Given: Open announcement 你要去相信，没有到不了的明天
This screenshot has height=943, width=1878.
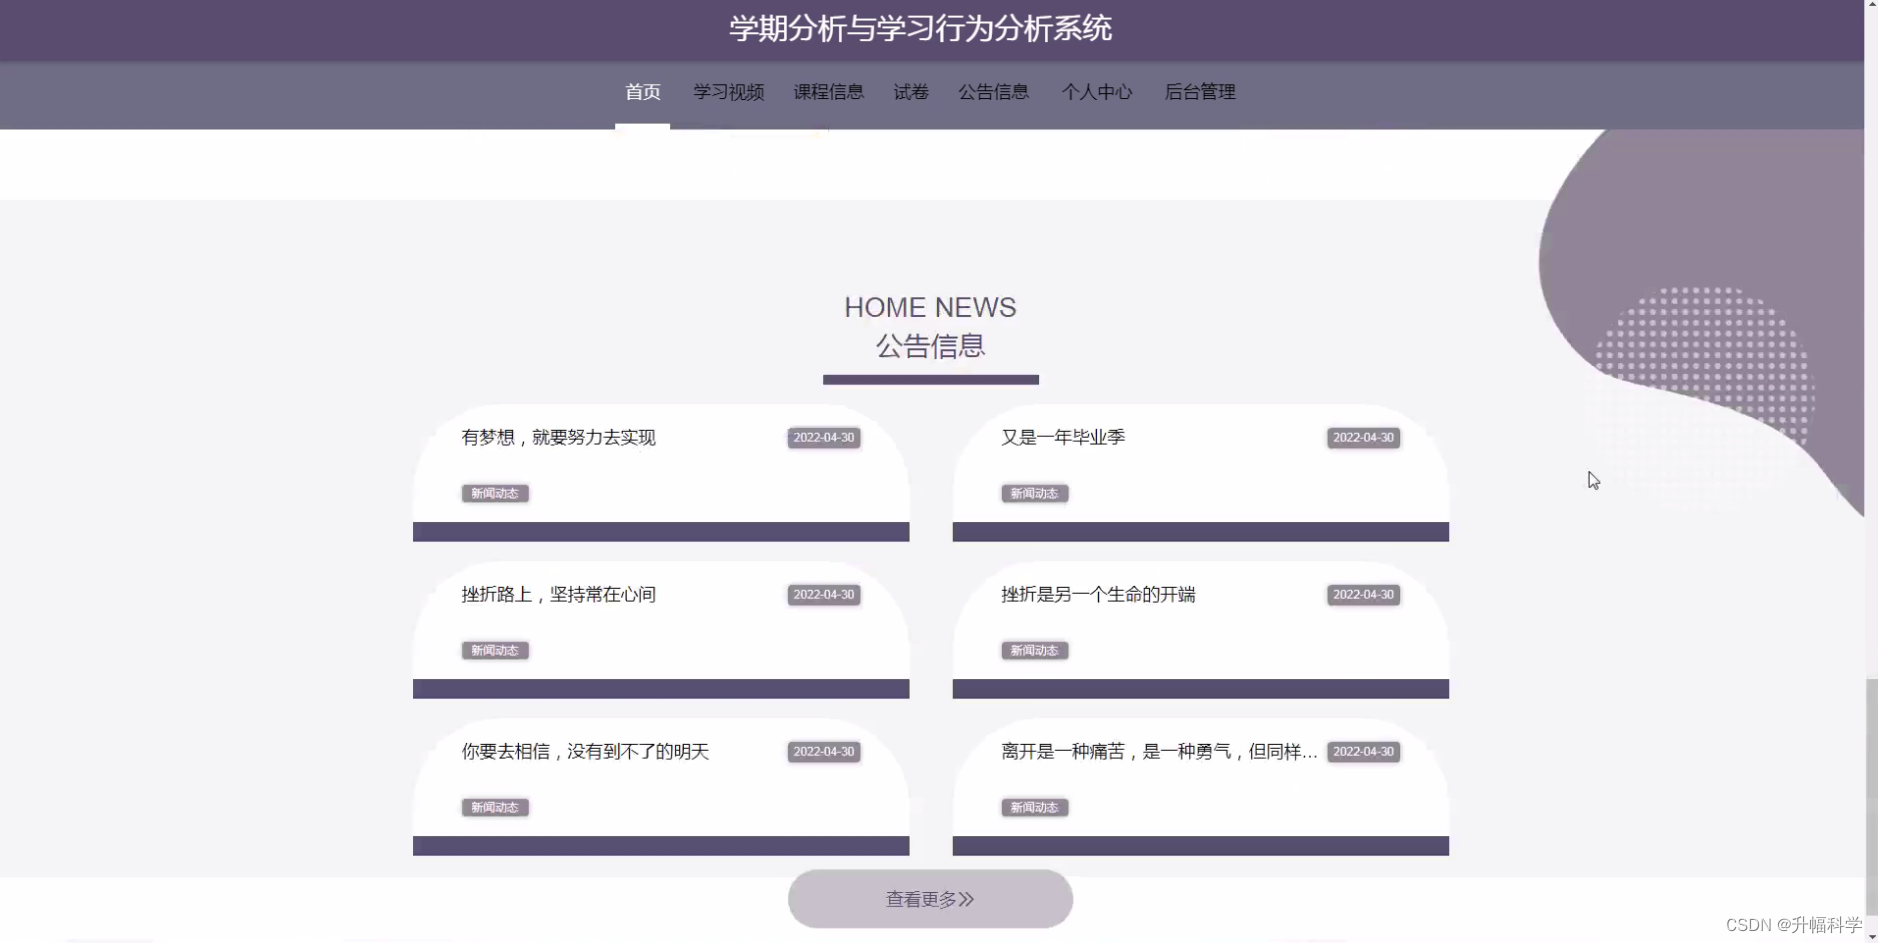Looking at the screenshot, I should (584, 751).
